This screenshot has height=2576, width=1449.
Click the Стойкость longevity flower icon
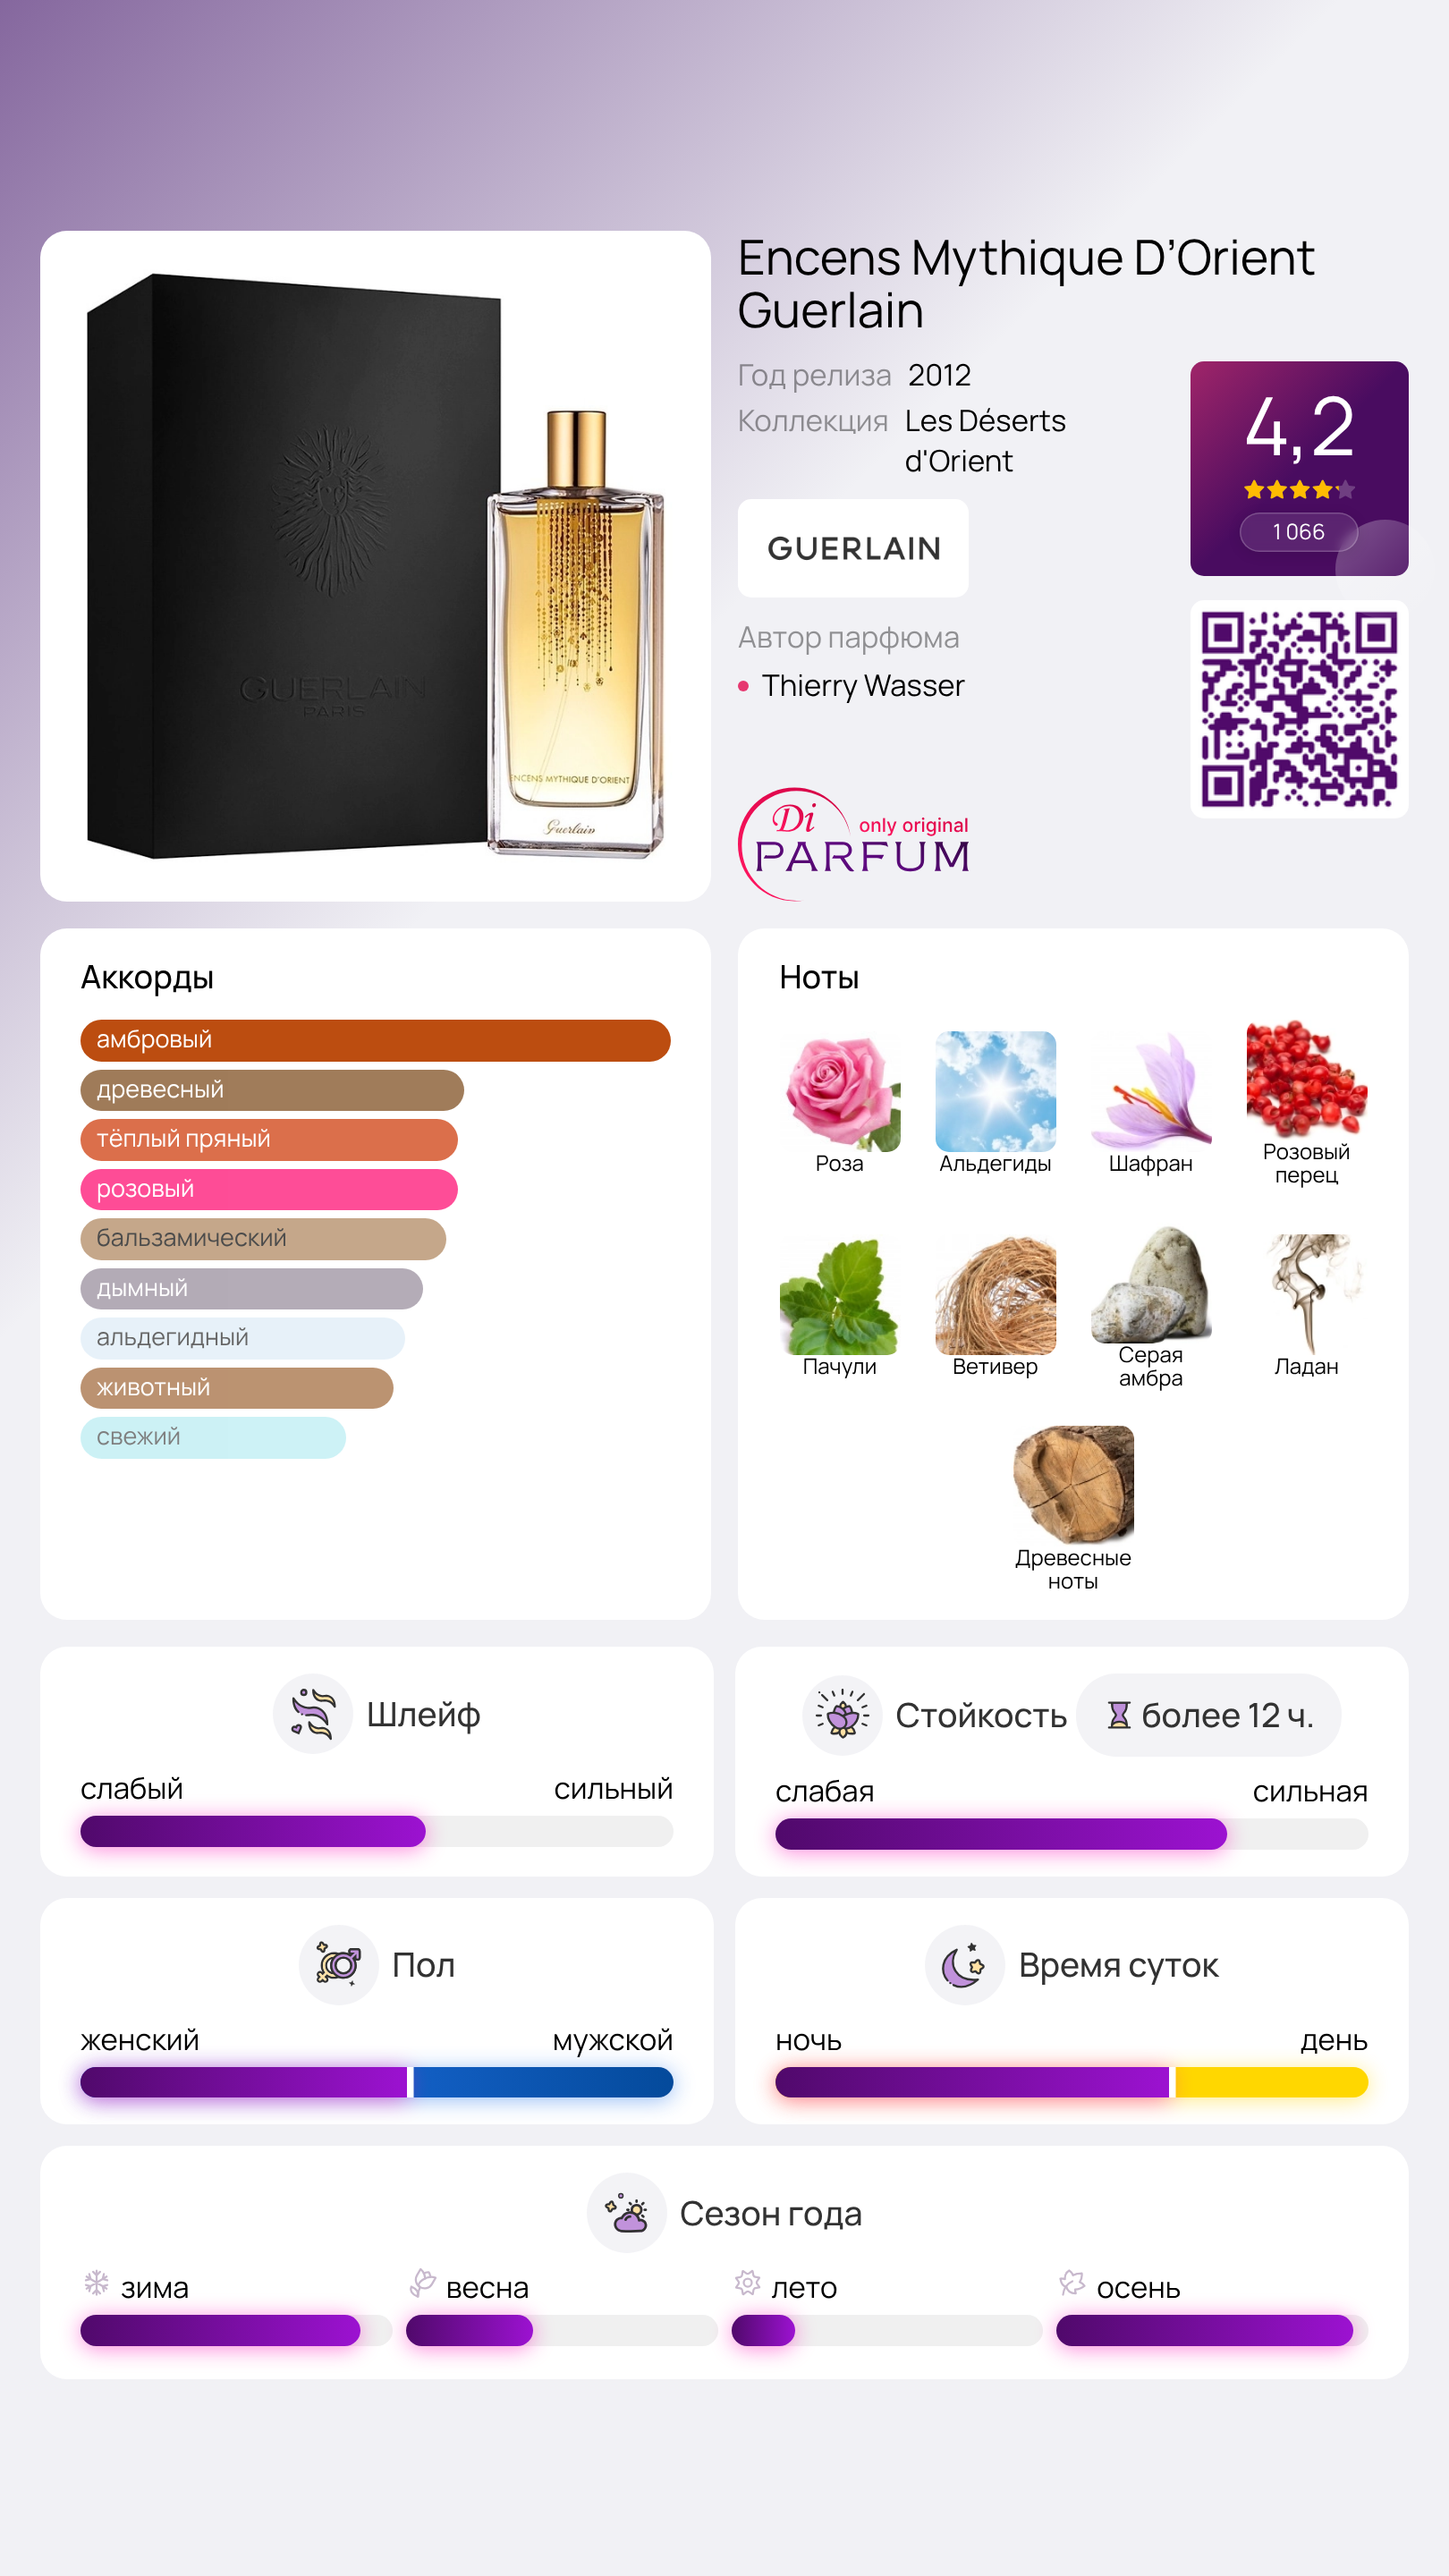842,1715
